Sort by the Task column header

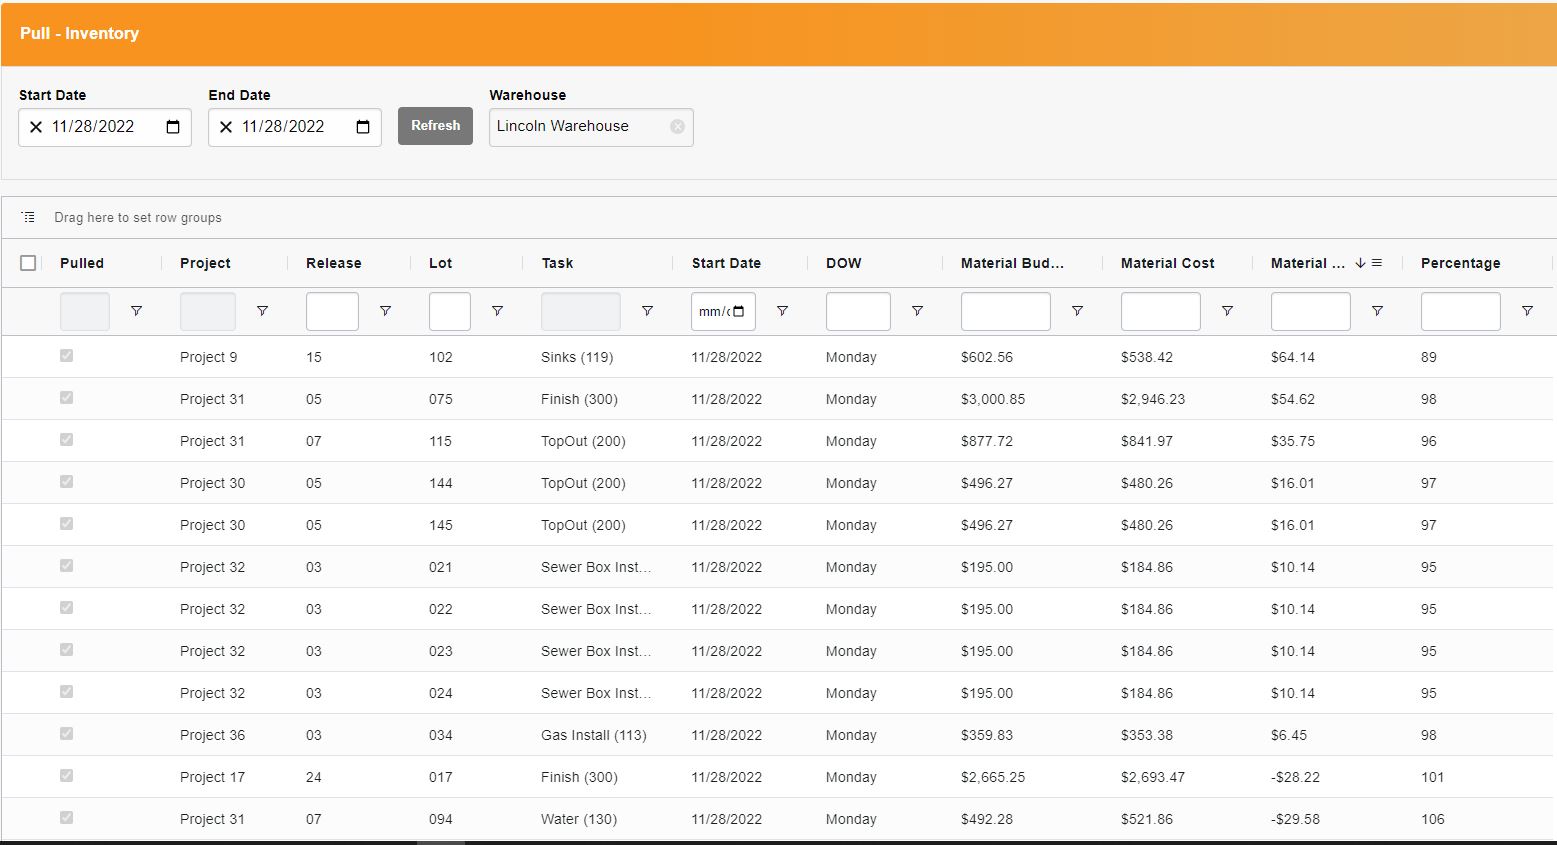557,263
